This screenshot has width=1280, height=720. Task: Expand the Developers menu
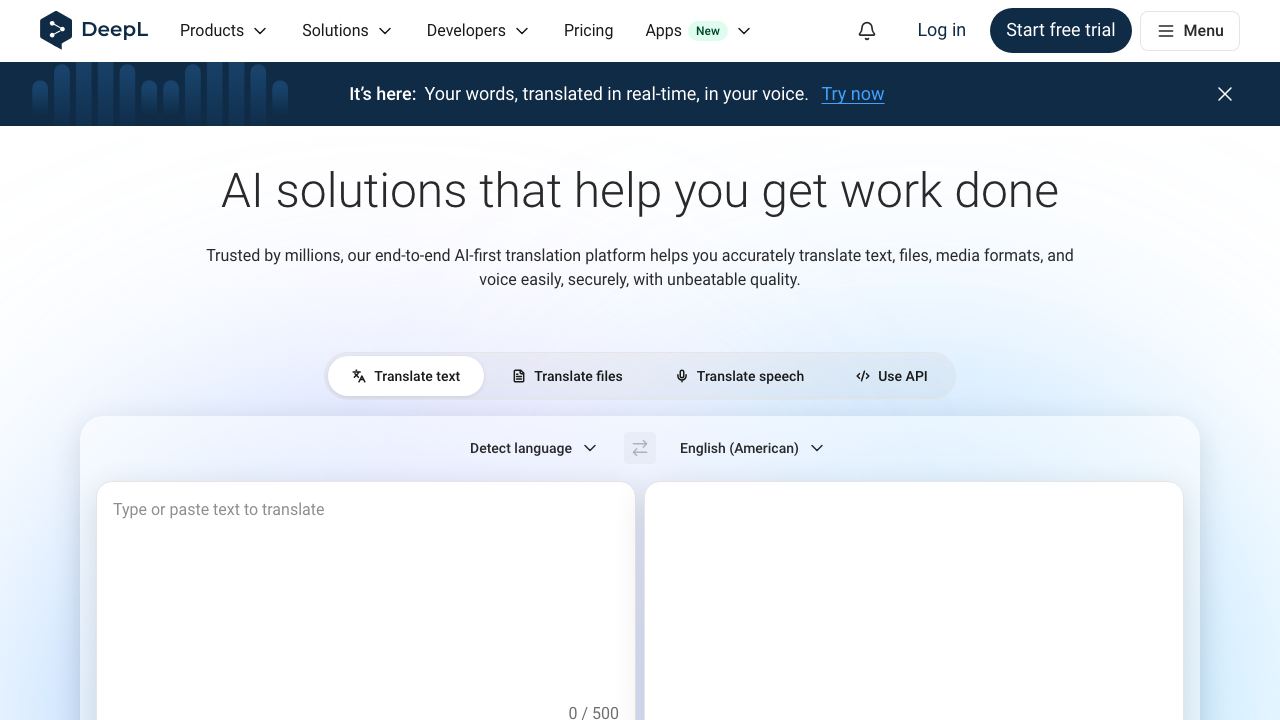(478, 31)
